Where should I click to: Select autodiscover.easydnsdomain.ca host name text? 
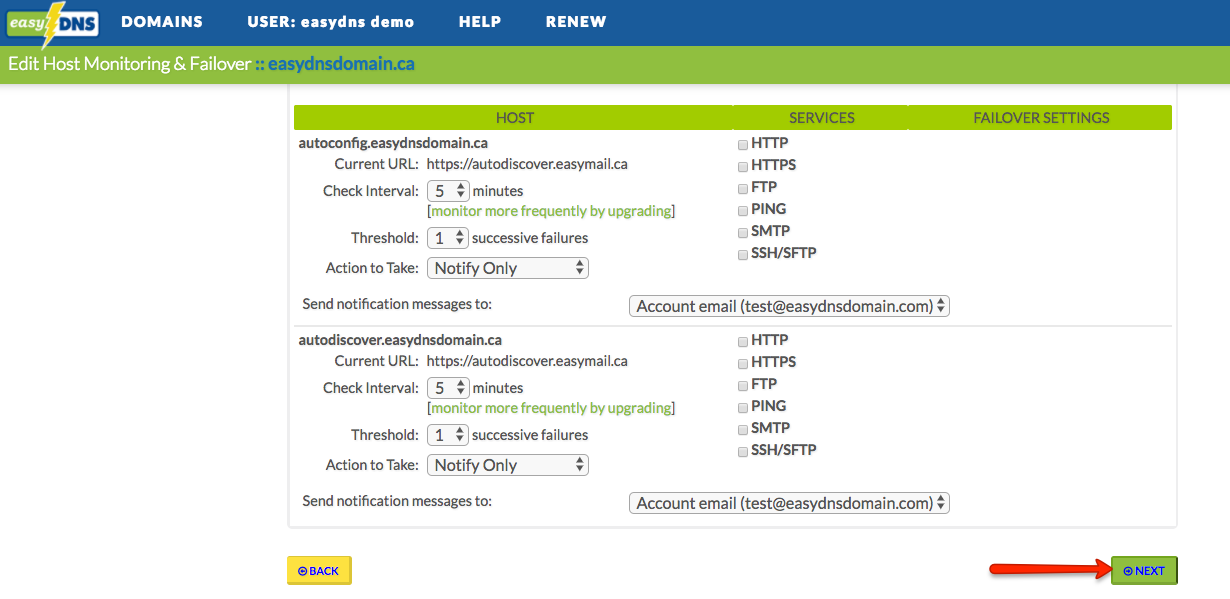[400, 340]
